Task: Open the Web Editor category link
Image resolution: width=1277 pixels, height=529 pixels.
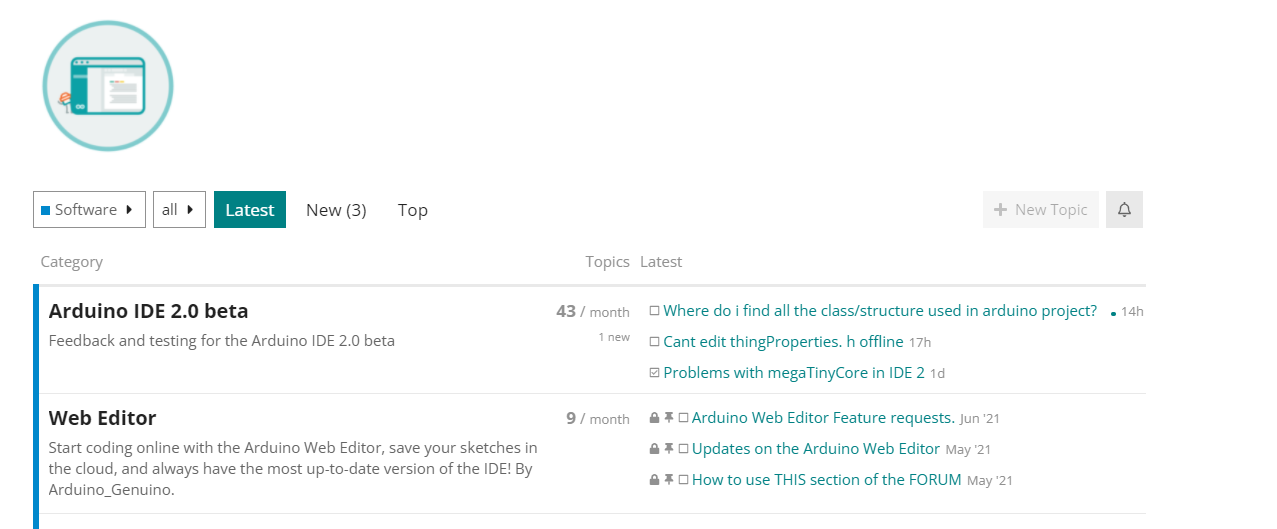Action: [102, 418]
